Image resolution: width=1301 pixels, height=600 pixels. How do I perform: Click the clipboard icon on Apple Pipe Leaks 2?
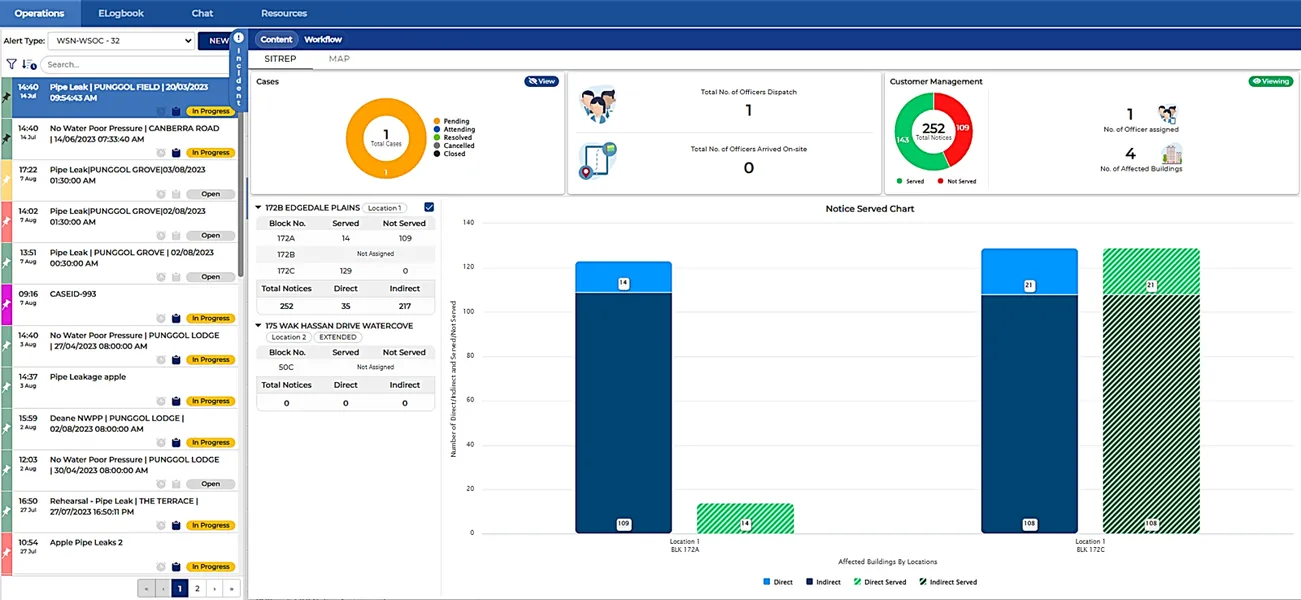[x=176, y=567]
